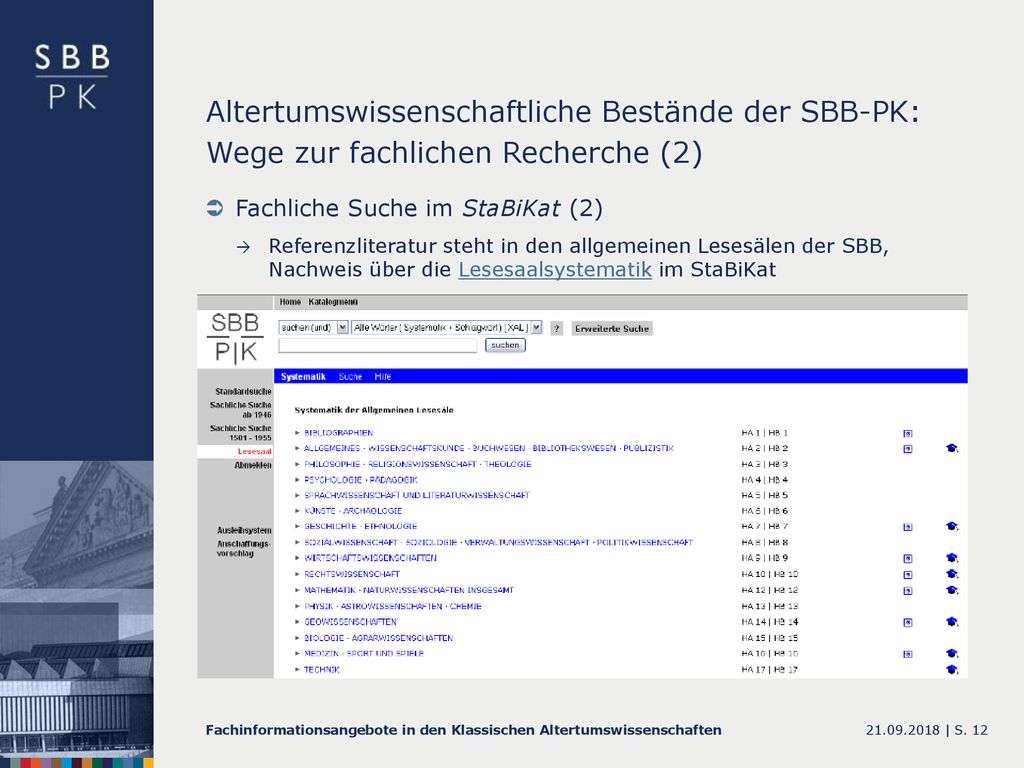This screenshot has width=1024, height=768.
Task: Select the Systematik tab
Action: point(303,377)
